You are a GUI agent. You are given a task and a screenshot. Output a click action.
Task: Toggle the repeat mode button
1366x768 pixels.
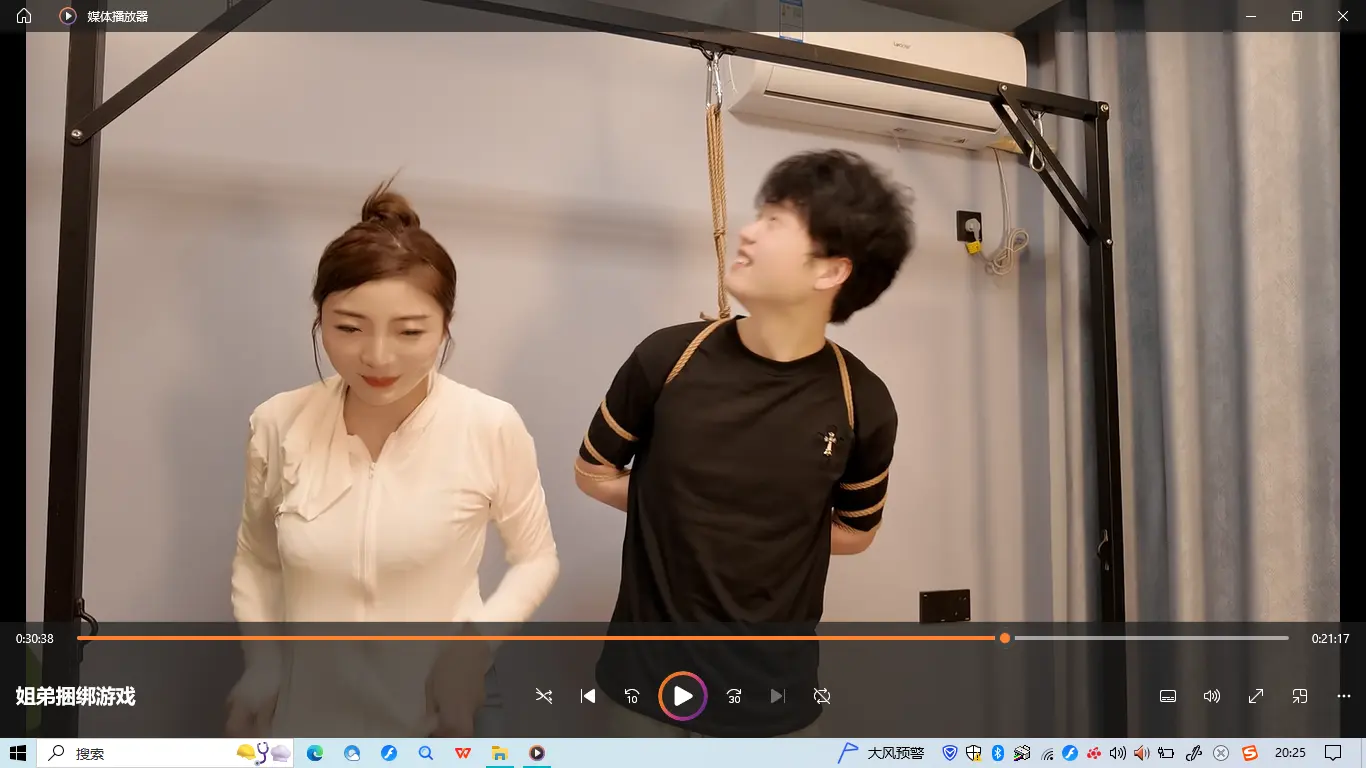[x=822, y=696]
